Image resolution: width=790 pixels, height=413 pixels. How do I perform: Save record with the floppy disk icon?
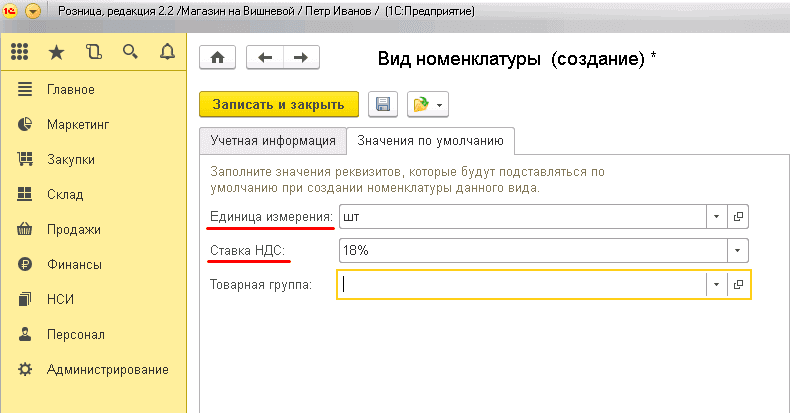pyautogui.click(x=382, y=104)
